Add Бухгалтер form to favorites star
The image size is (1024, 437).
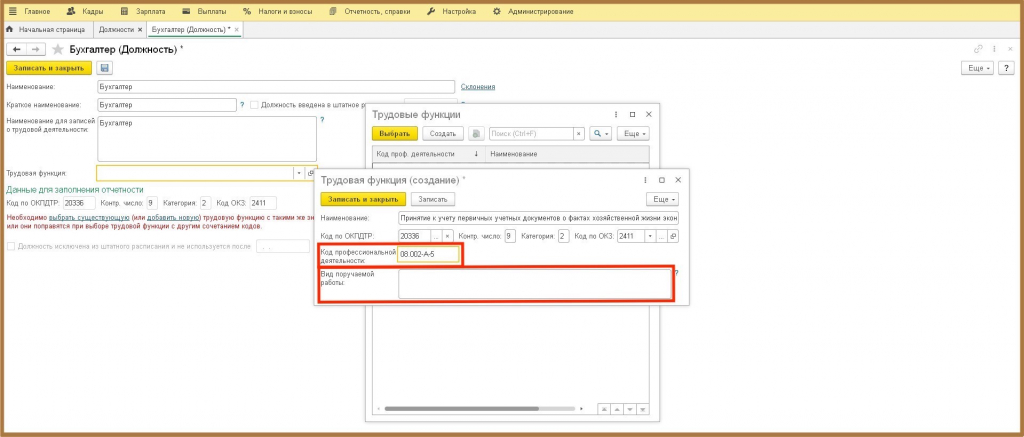tap(57, 49)
